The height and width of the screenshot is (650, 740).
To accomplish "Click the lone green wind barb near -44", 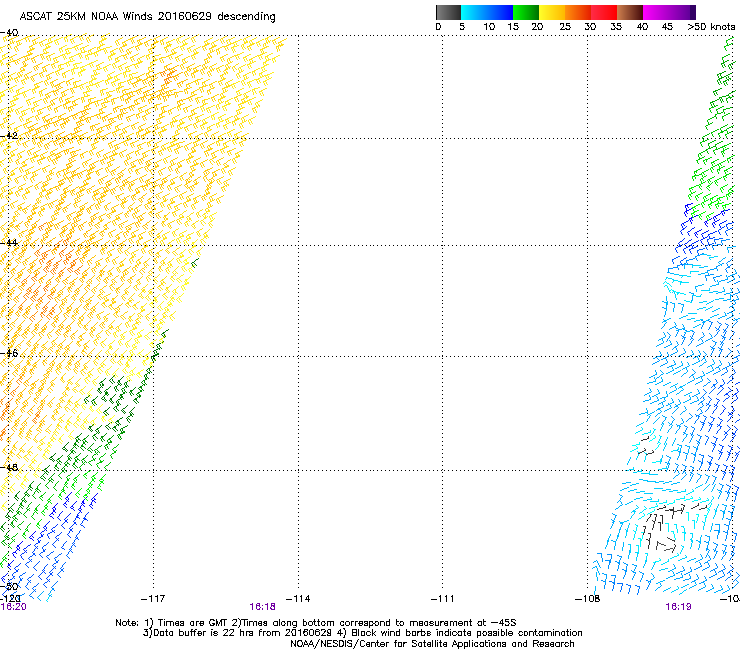I will click(195, 262).
